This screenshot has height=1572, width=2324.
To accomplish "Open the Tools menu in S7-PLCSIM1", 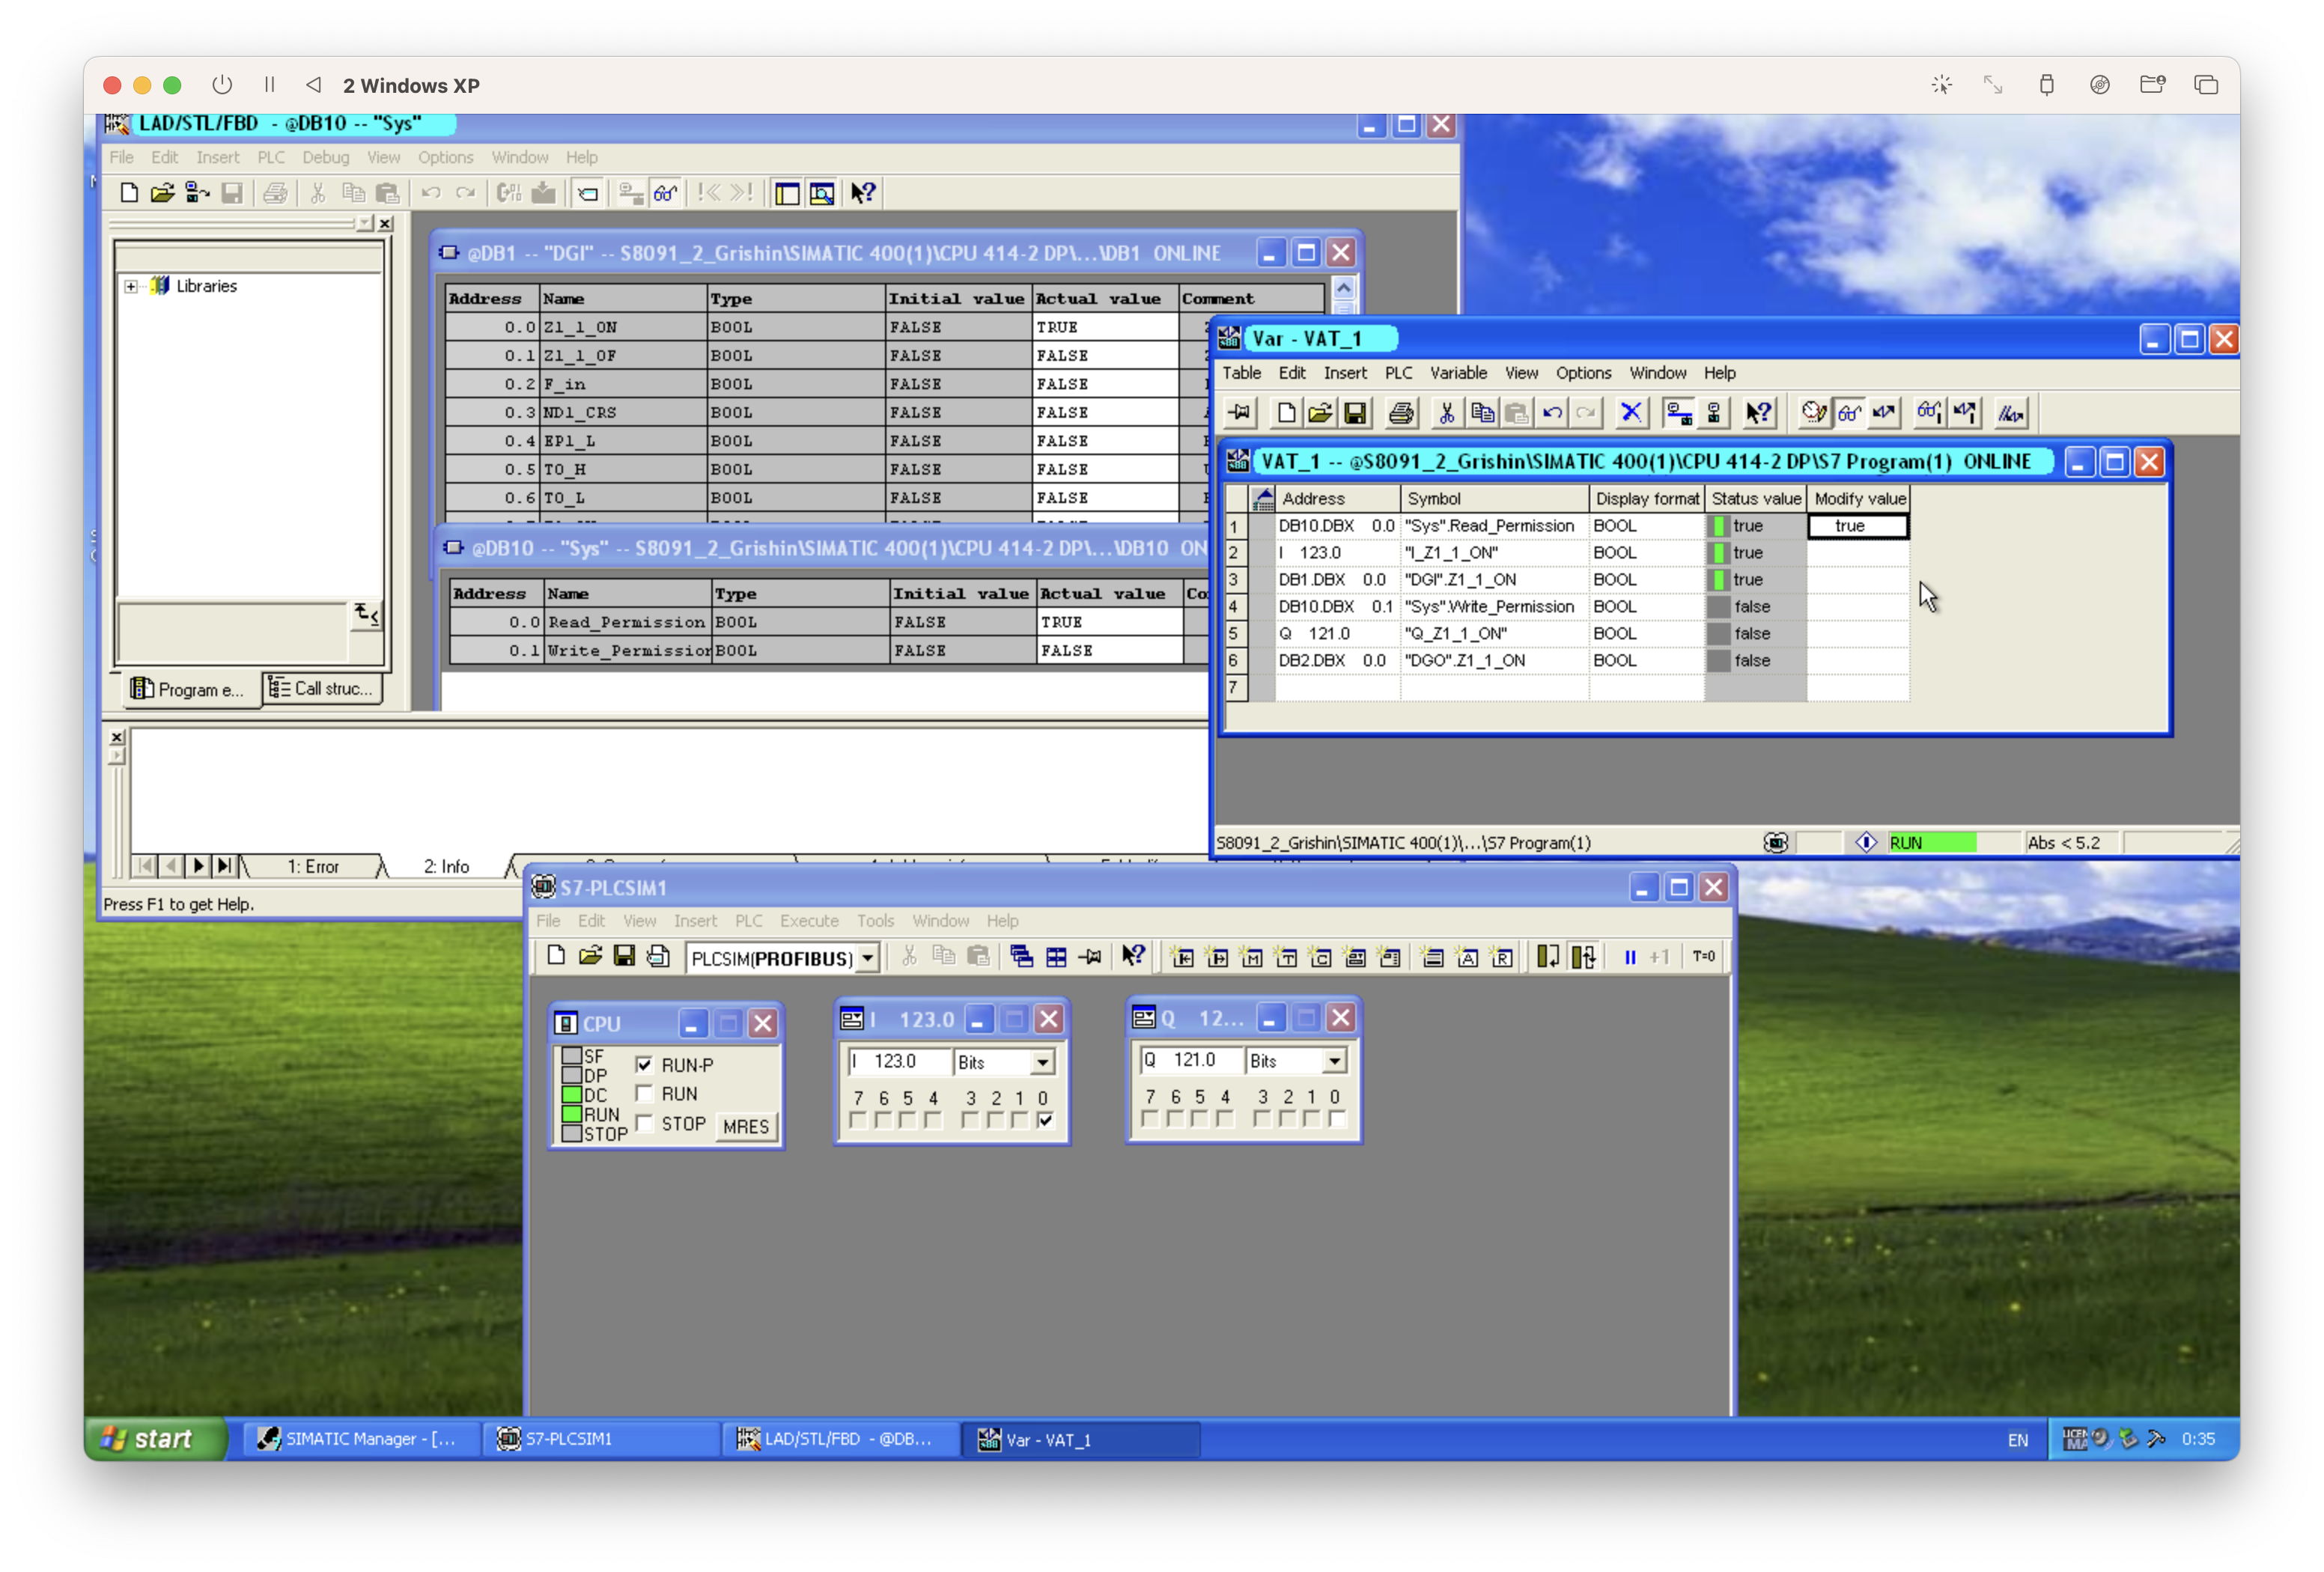I will 875,921.
